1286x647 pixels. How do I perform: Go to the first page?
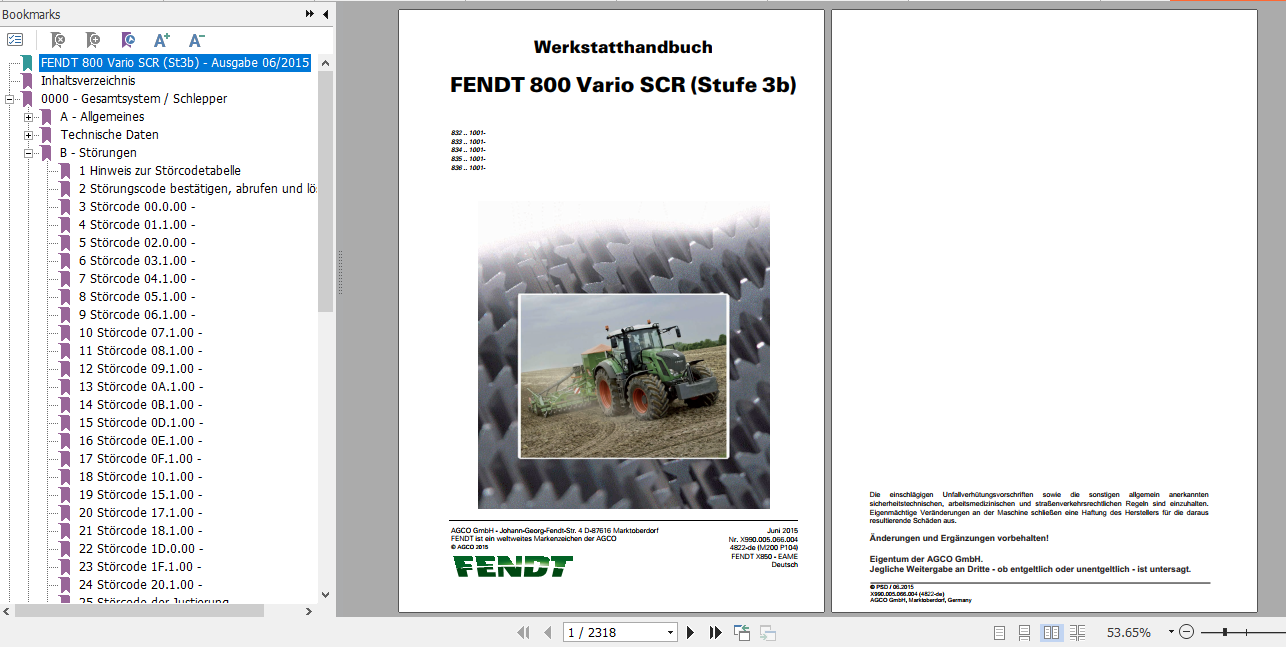[x=523, y=632]
